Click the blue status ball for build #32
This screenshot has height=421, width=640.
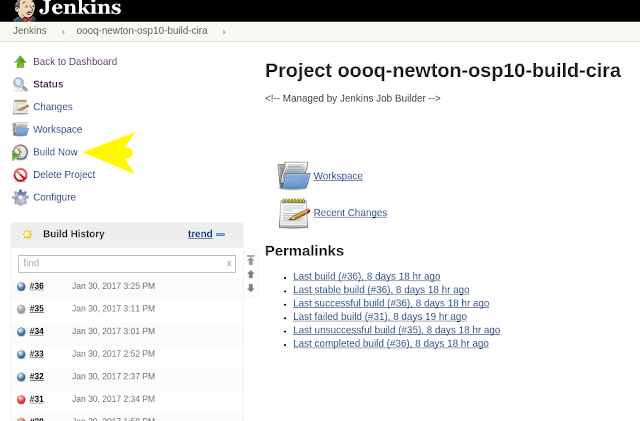point(21,376)
